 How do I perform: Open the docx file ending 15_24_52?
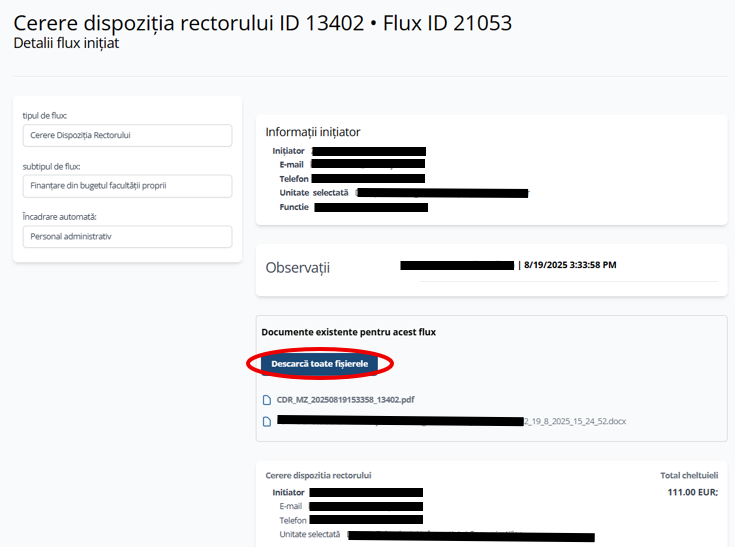coord(451,421)
